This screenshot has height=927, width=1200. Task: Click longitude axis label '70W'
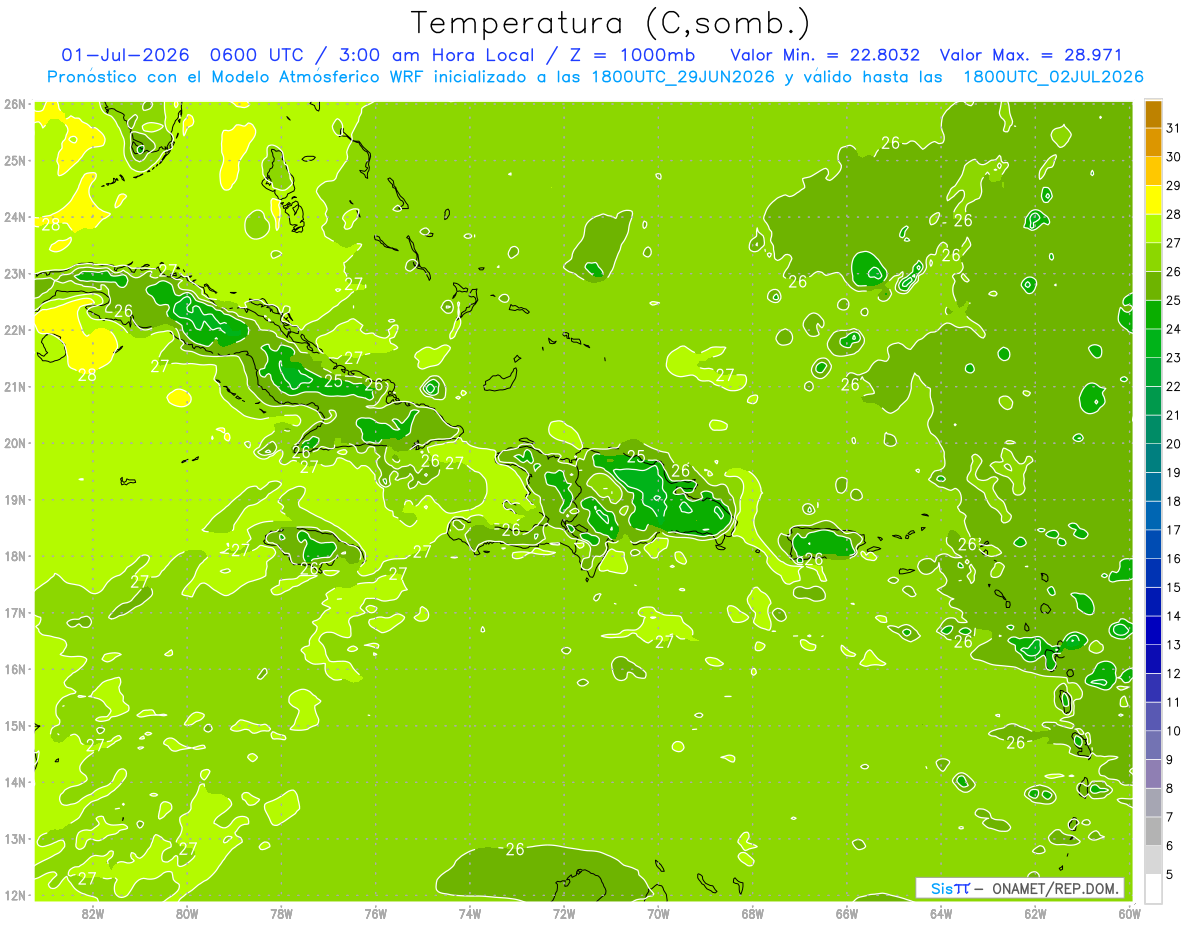click(x=658, y=912)
